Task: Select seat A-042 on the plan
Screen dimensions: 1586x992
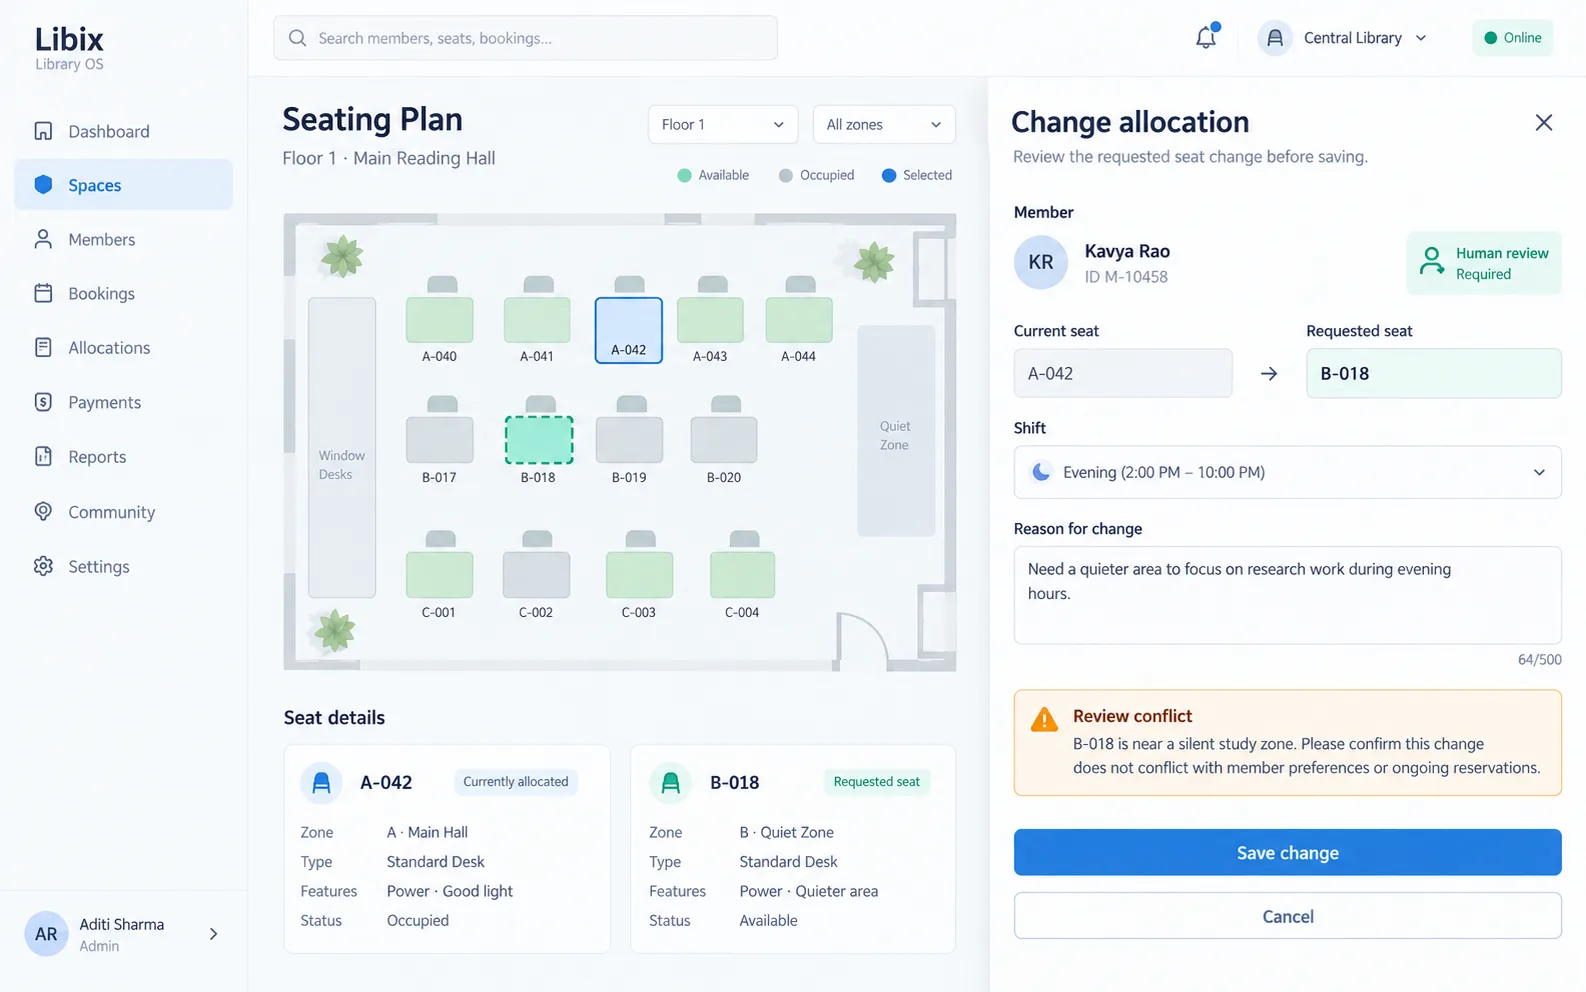Action: (x=629, y=330)
